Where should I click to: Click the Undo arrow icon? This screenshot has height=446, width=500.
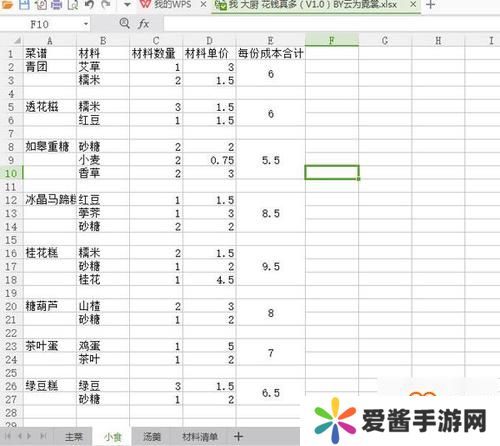click(x=89, y=4)
